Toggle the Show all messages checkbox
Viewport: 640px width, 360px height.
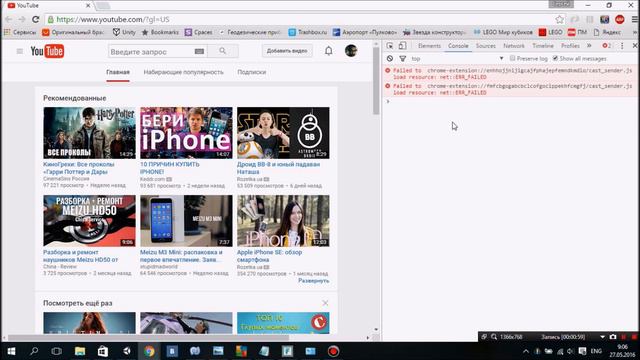(556, 58)
